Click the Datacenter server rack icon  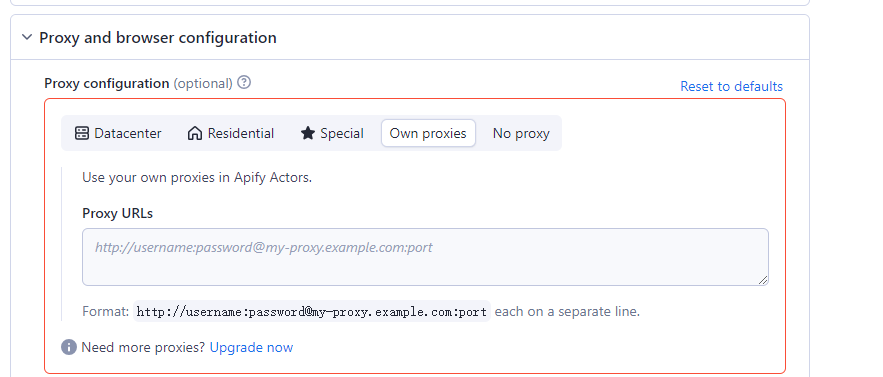coord(82,134)
